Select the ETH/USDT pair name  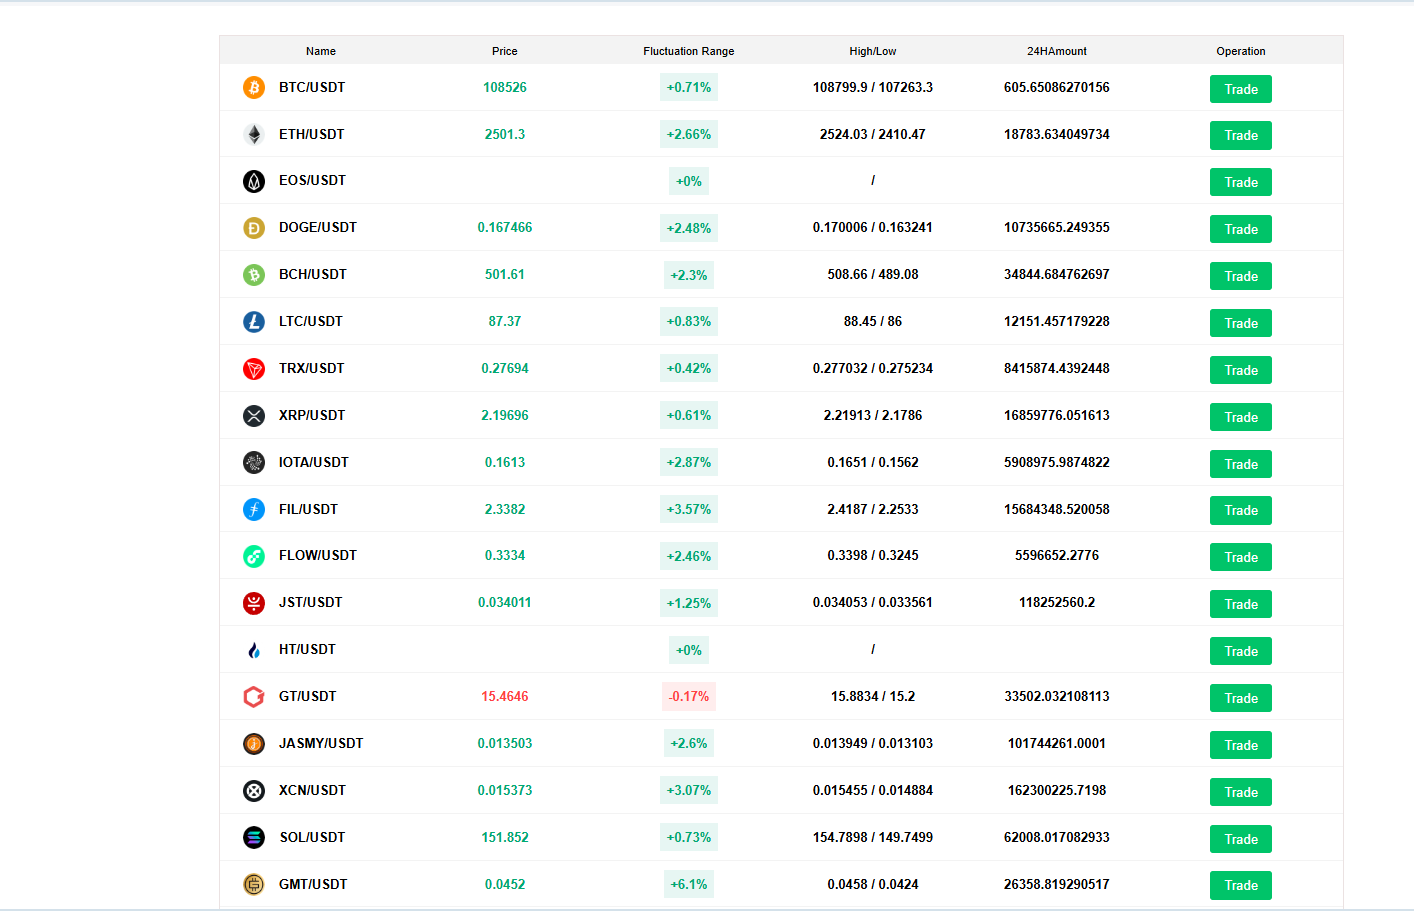click(x=312, y=134)
